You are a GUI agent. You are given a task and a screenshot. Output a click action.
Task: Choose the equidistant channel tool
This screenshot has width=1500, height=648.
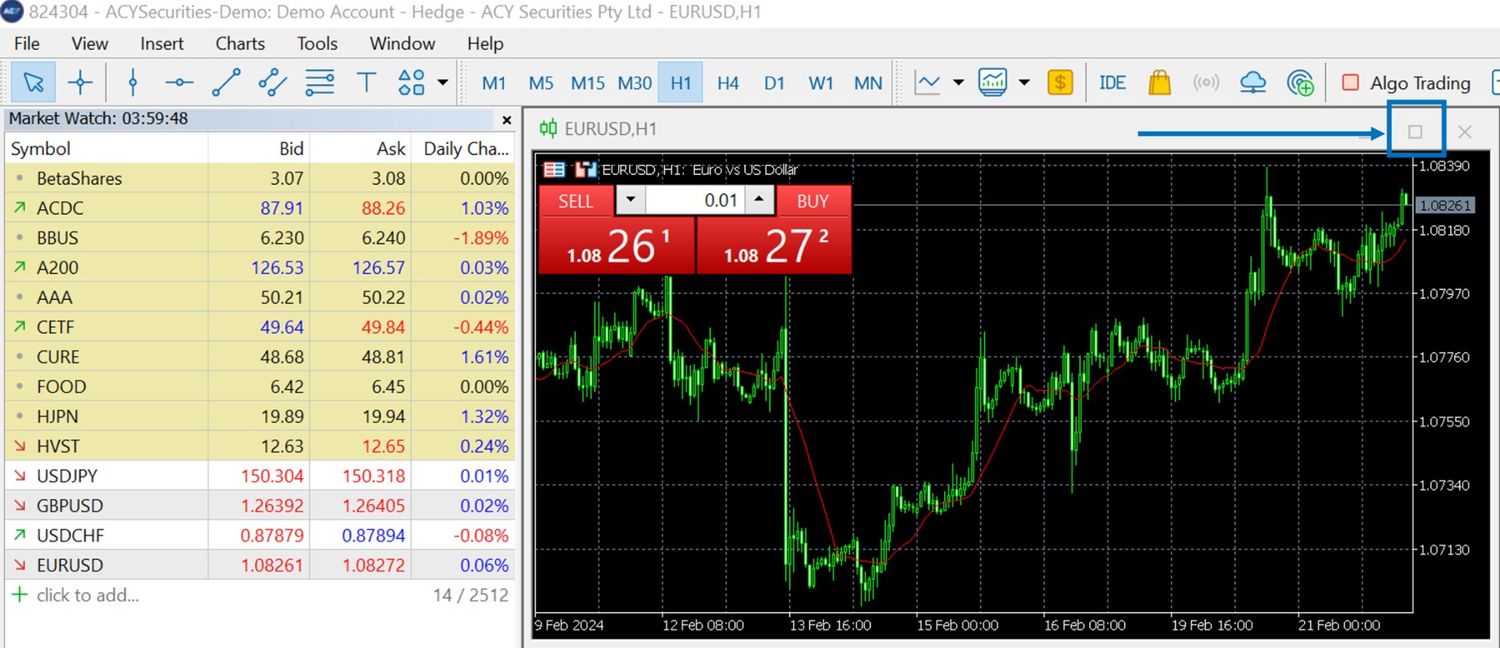pos(272,83)
